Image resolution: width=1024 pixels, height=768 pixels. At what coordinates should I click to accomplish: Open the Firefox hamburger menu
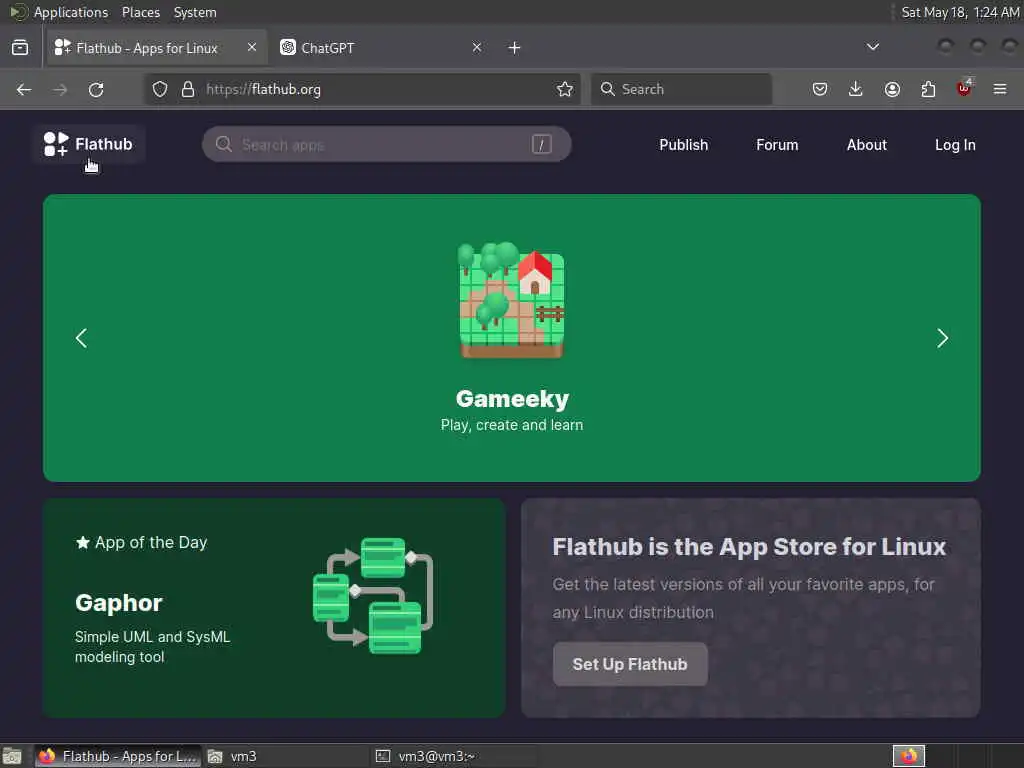click(1000, 89)
